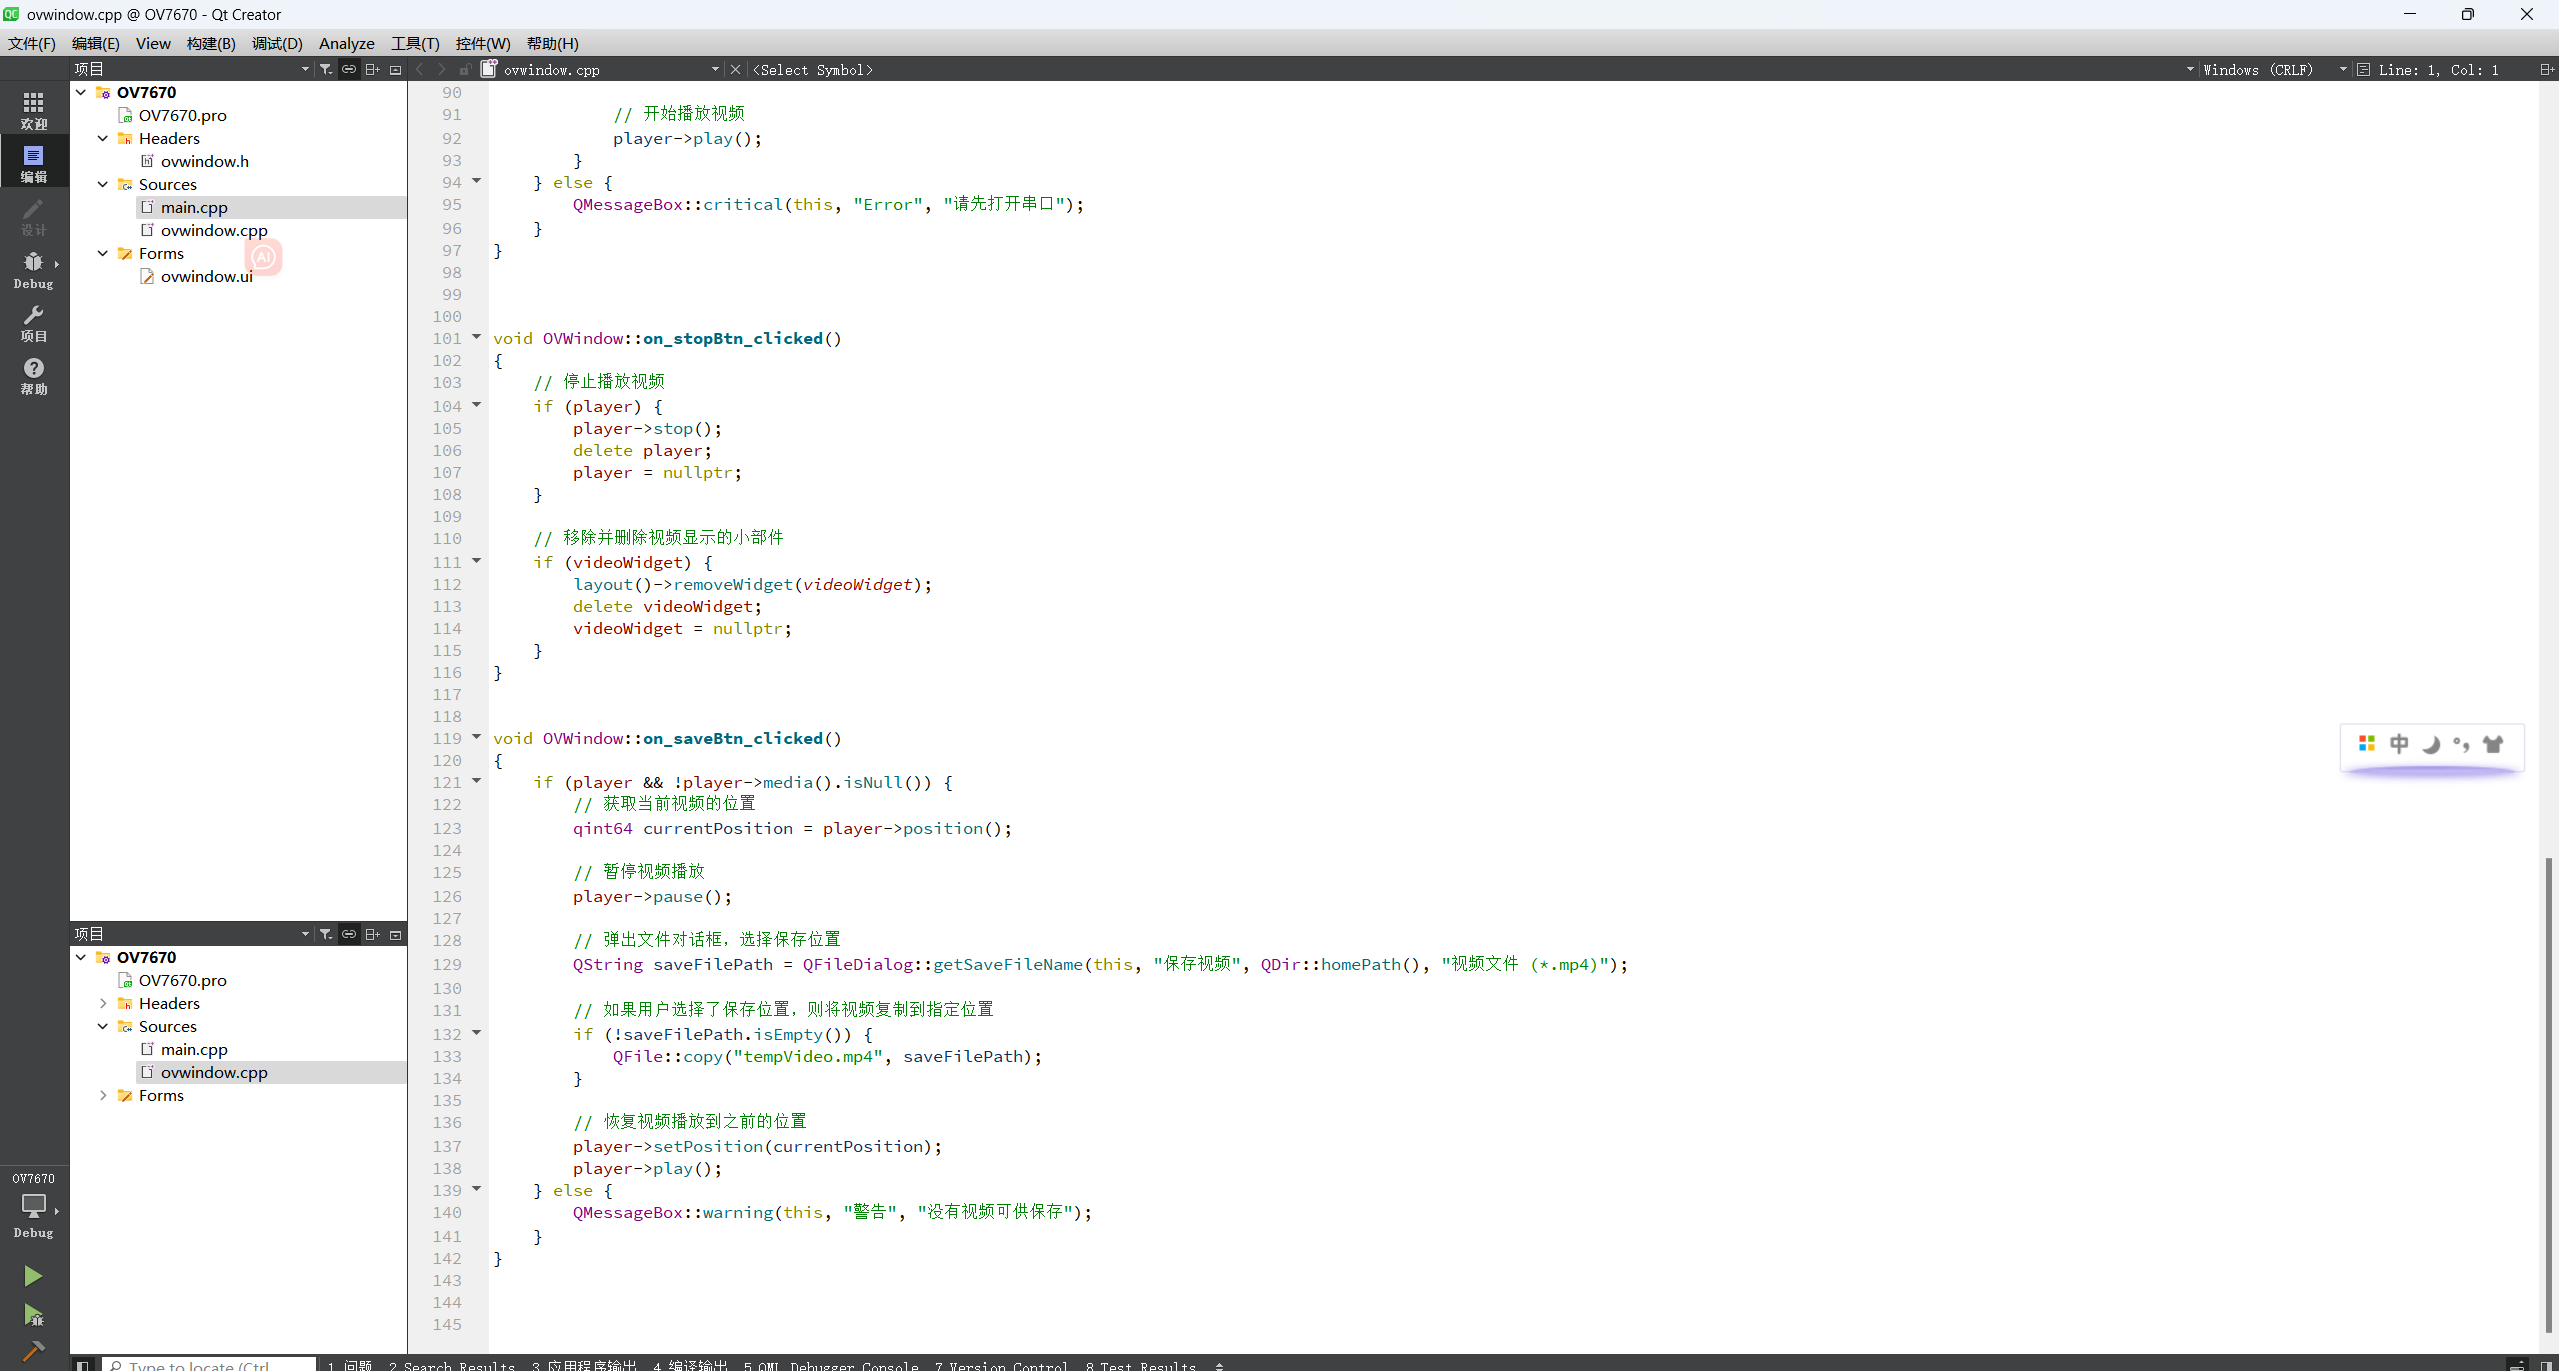Click the Select Symbol combo box
2559x1371 pixels.
(812, 69)
